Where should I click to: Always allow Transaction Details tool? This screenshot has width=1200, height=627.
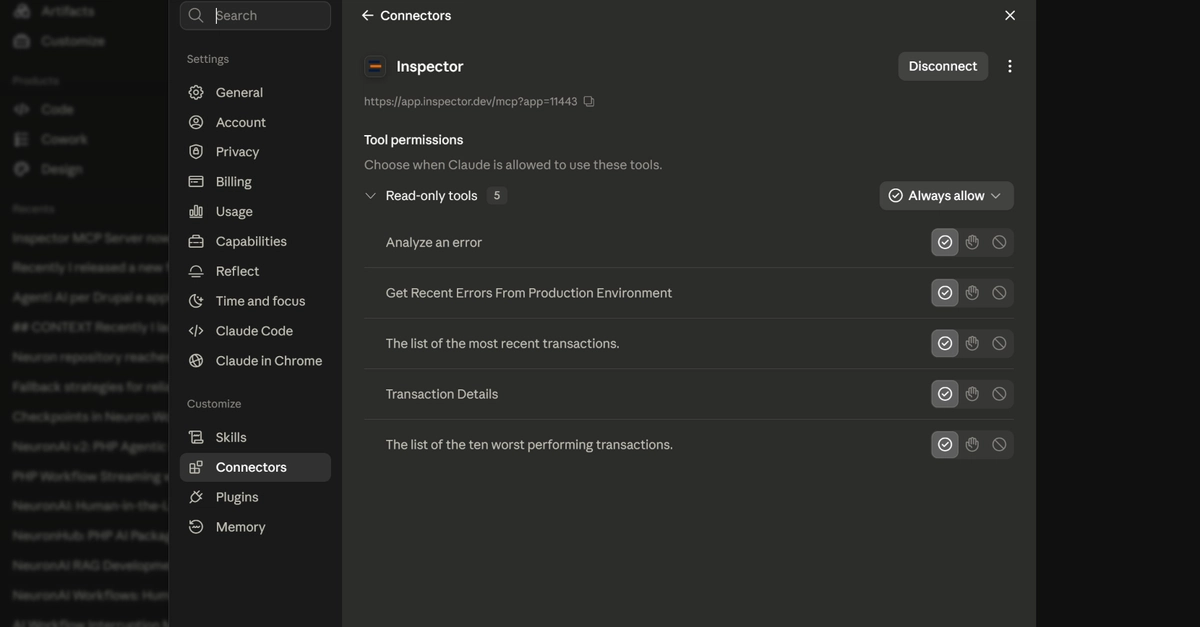(945, 394)
